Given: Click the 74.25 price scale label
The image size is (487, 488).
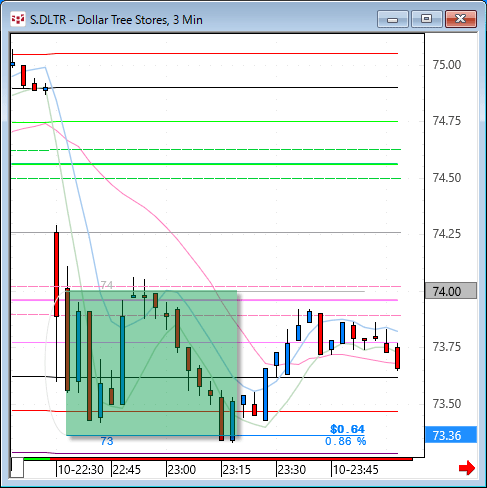Looking at the screenshot, I should pyautogui.click(x=447, y=234).
